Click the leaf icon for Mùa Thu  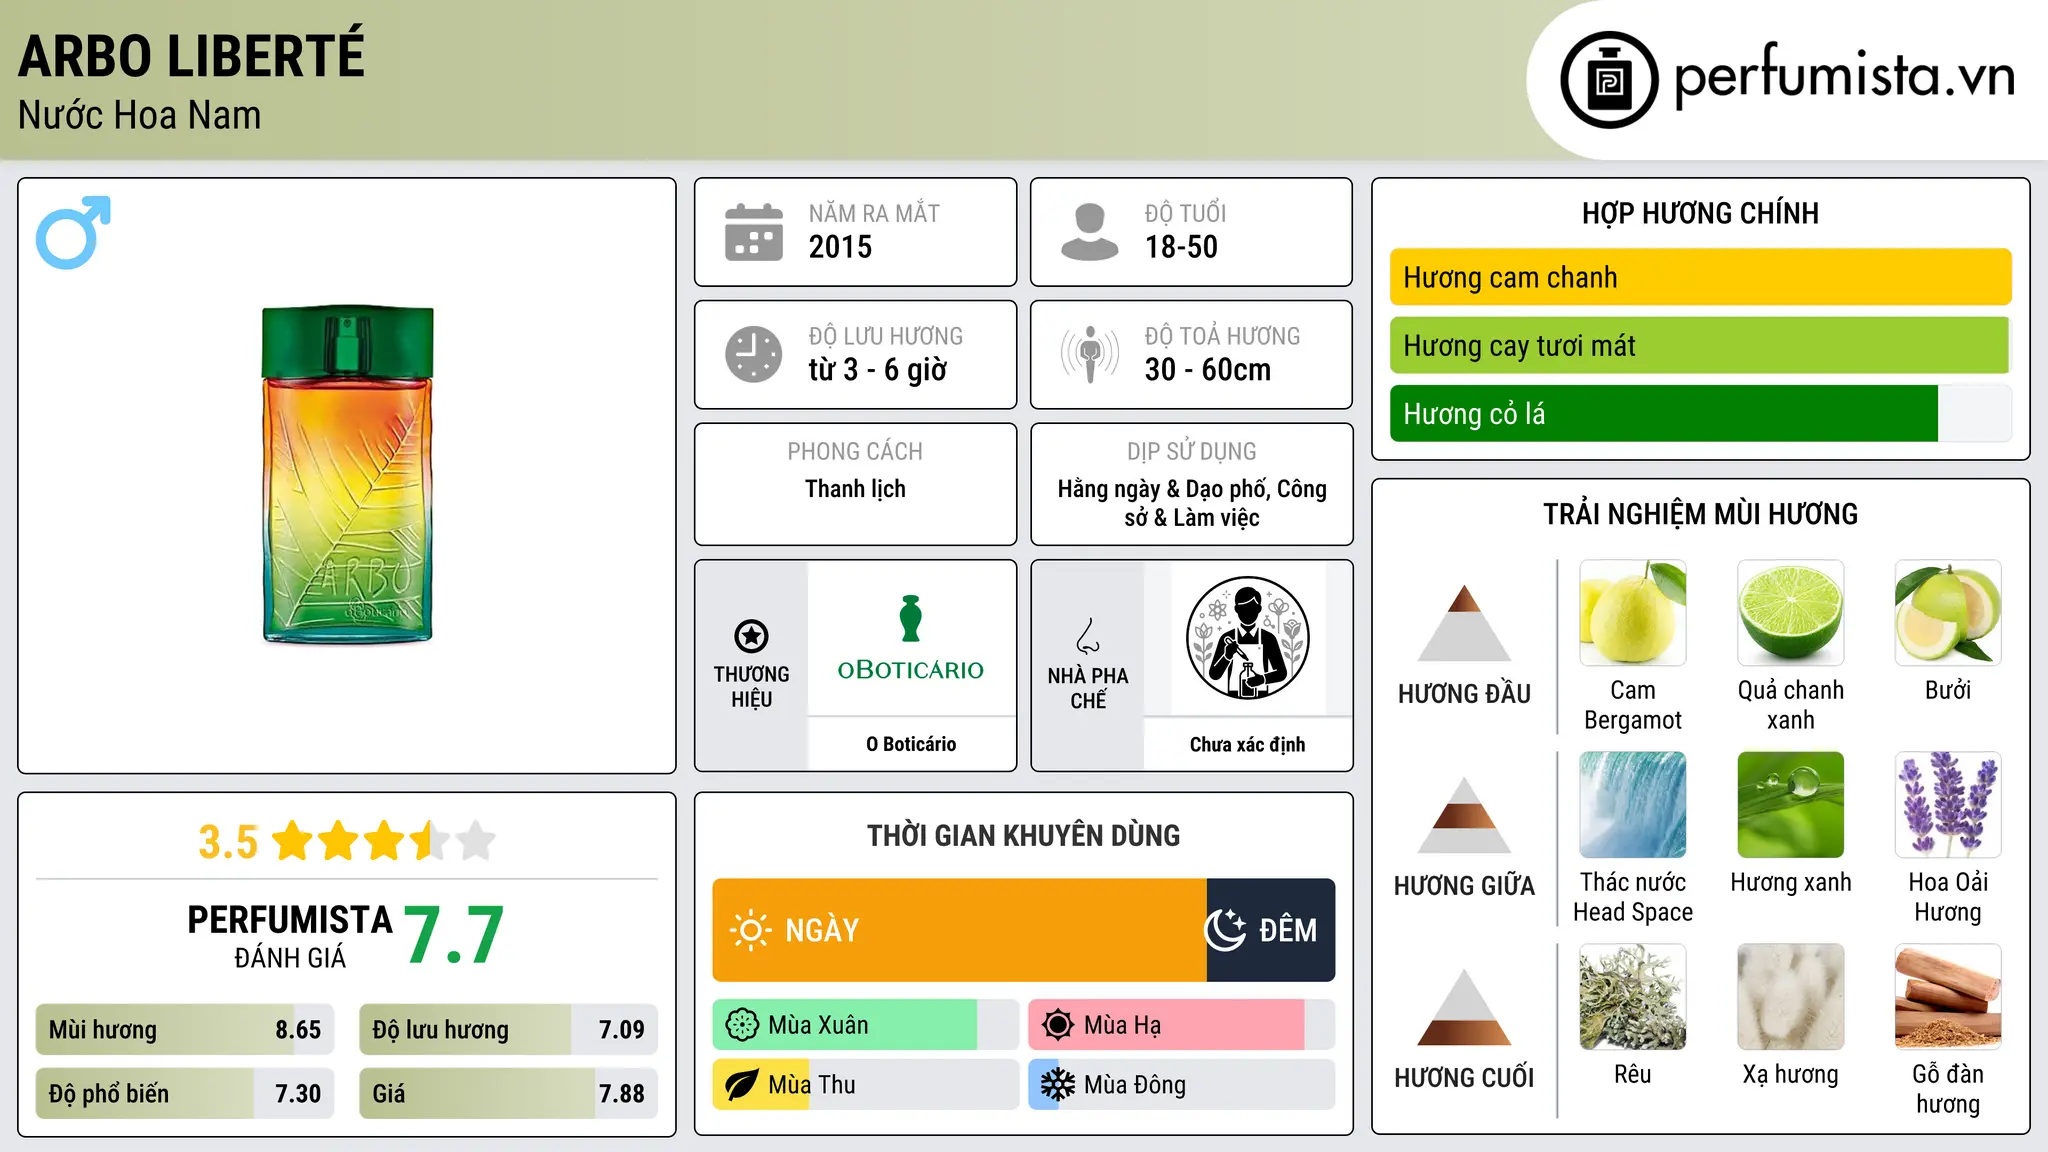click(742, 1085)
